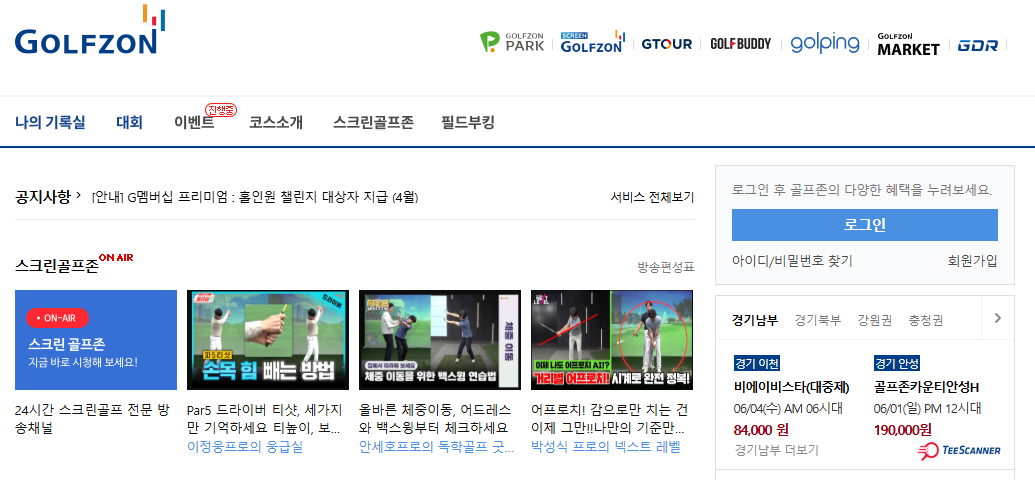Viewport: 1035px width, 480px height.
Task: Click the 진행중 badge on 이벤트
Action: (x=220, y=110)
